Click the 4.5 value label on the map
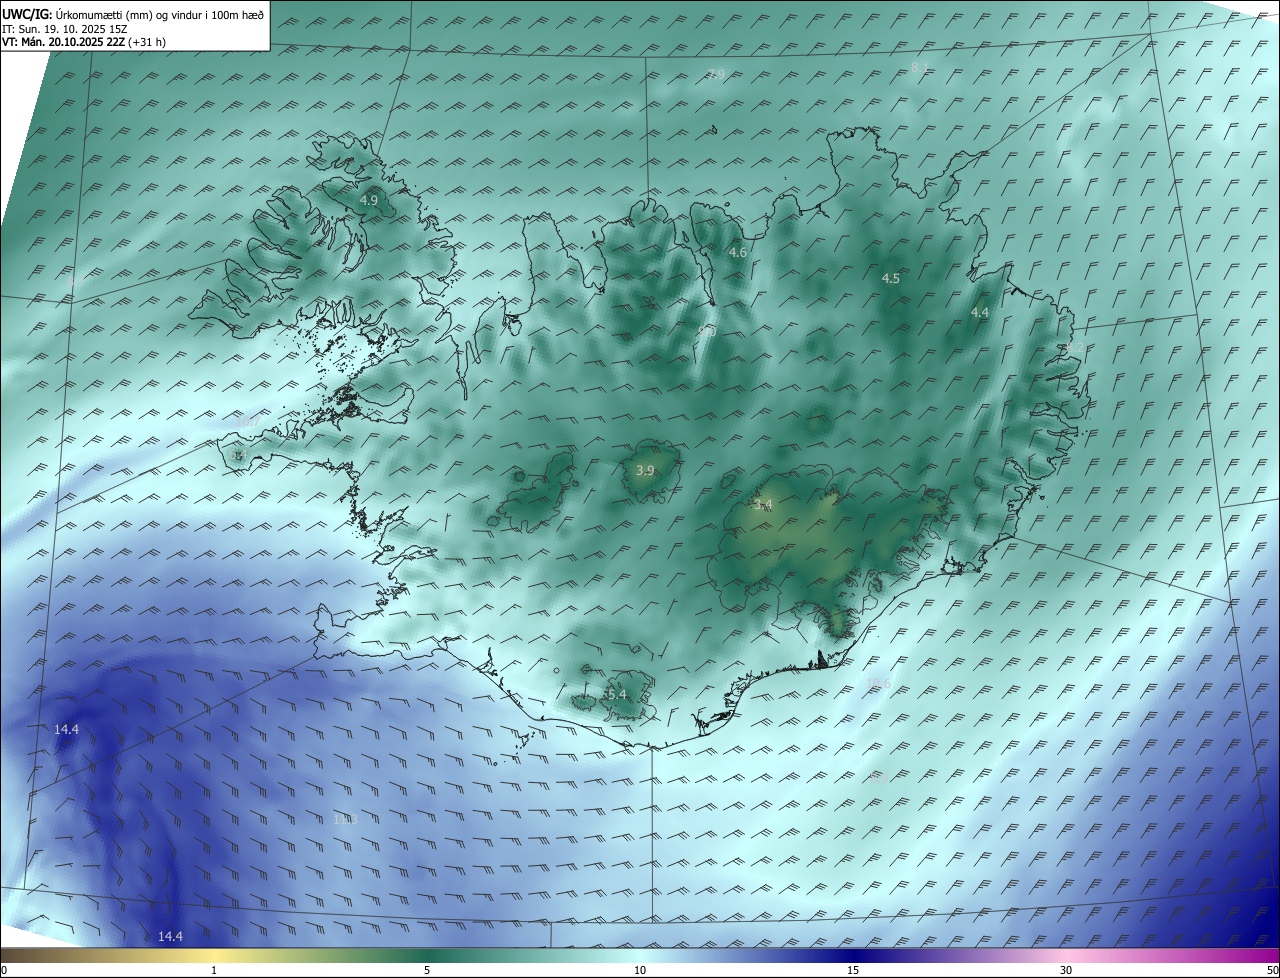The image size is (1280, 978). [891, 279]
